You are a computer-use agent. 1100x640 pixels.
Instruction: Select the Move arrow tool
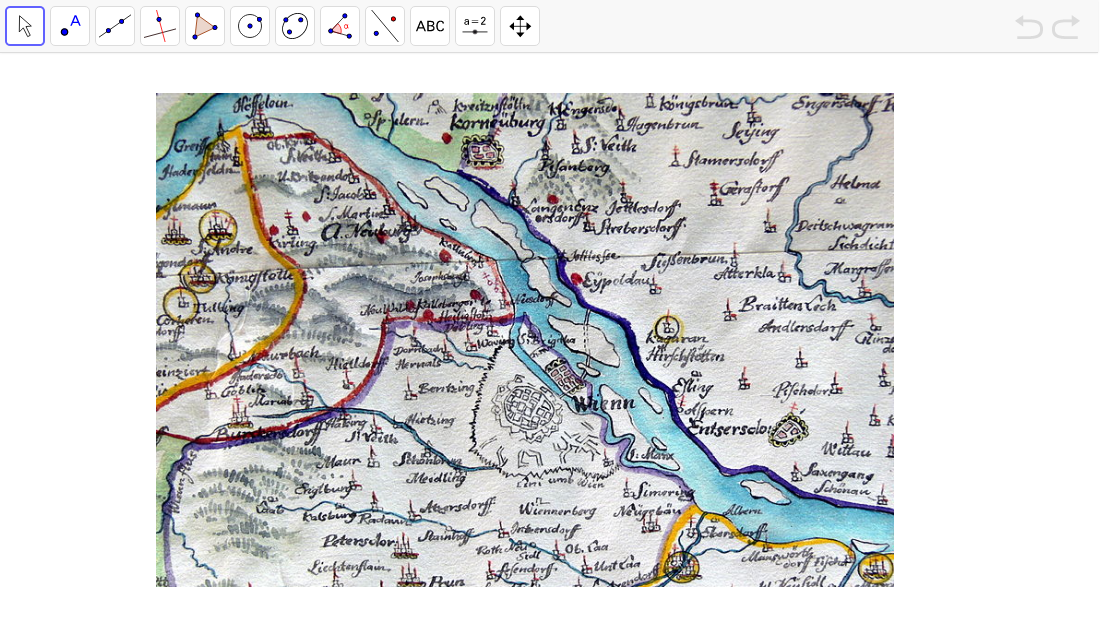coord(25,26)
